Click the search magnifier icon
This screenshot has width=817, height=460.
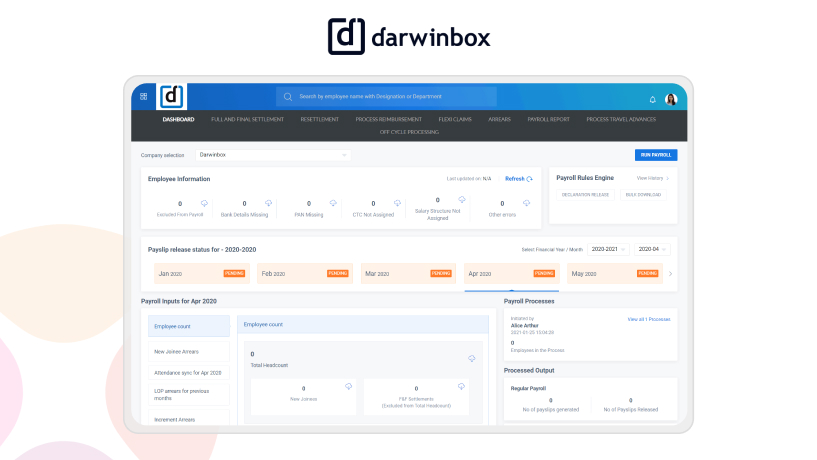point(288,97)
